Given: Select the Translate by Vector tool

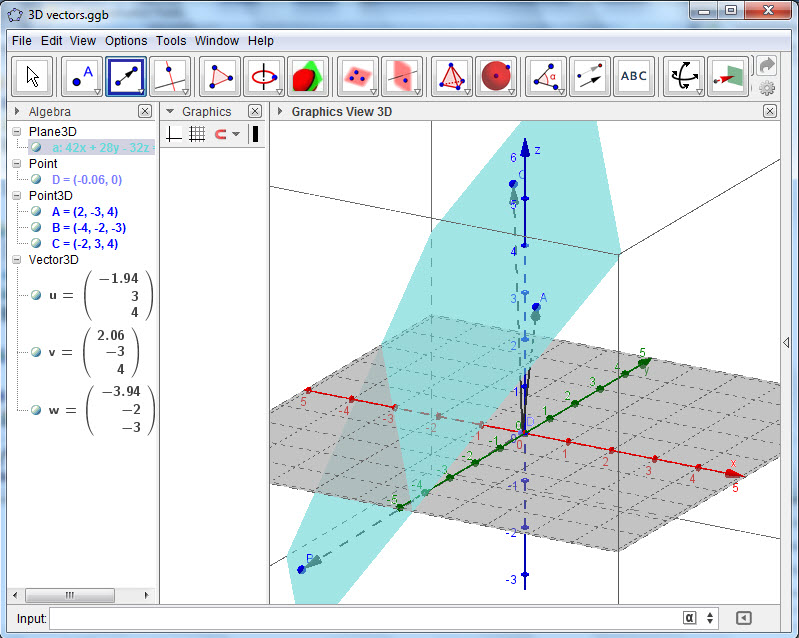Looking at the screenshot, I should pos(590,77).
